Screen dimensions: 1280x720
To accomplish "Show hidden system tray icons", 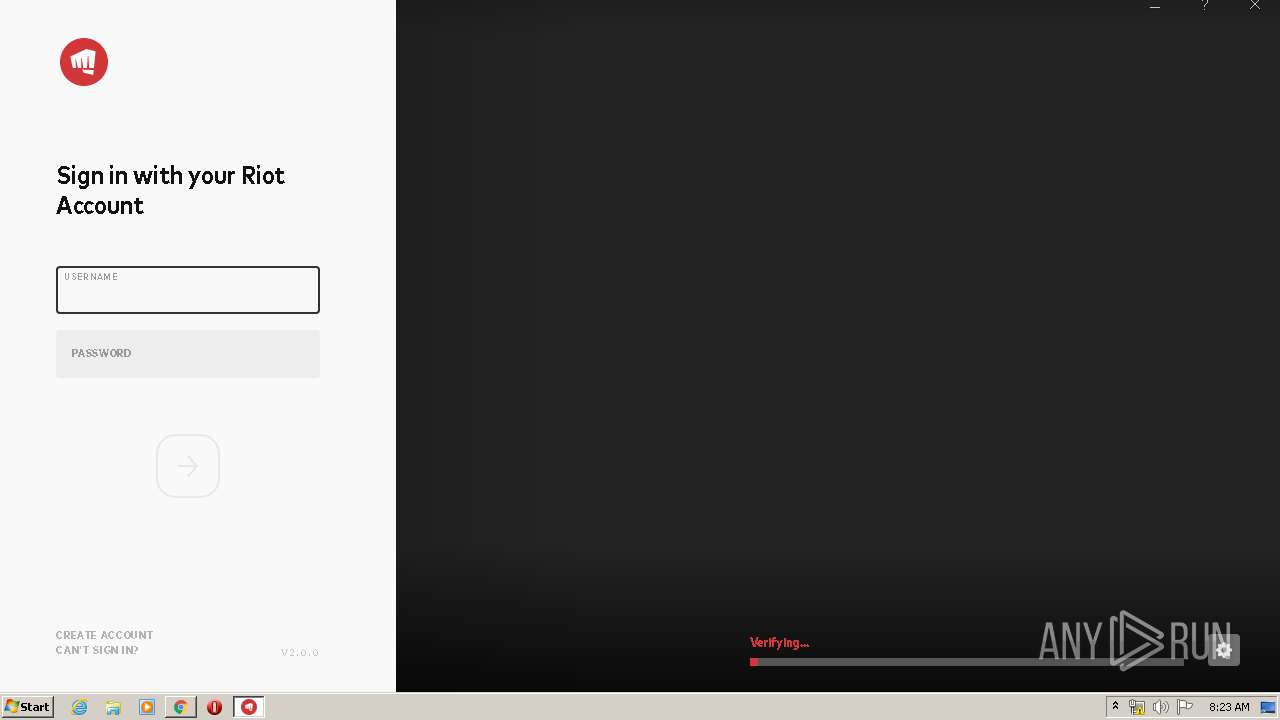I will (x=1116, y=707).
